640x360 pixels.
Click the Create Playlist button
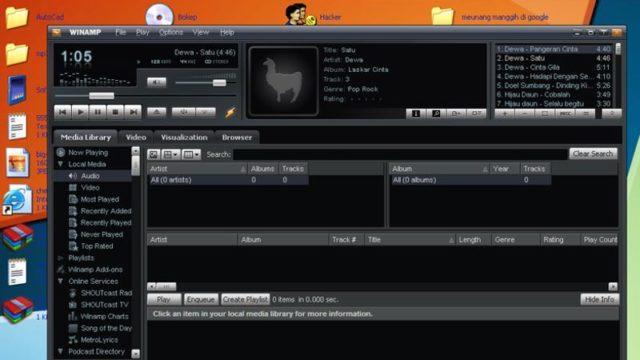(245, 300)
